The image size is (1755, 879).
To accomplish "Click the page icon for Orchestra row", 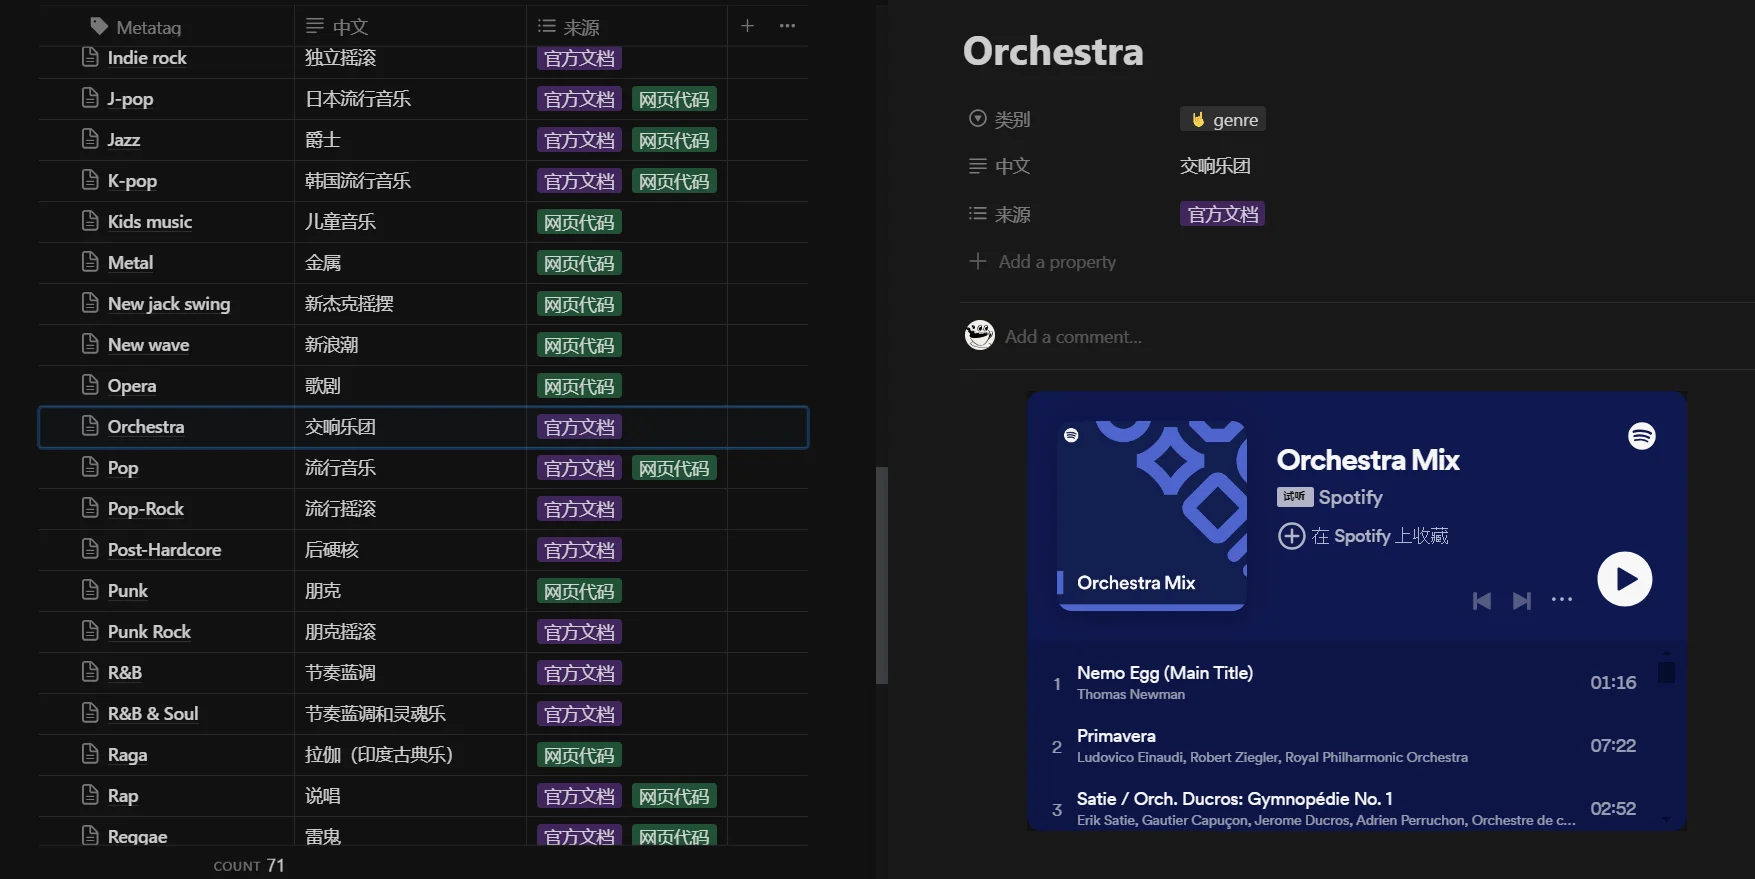I will click(90, 426).
